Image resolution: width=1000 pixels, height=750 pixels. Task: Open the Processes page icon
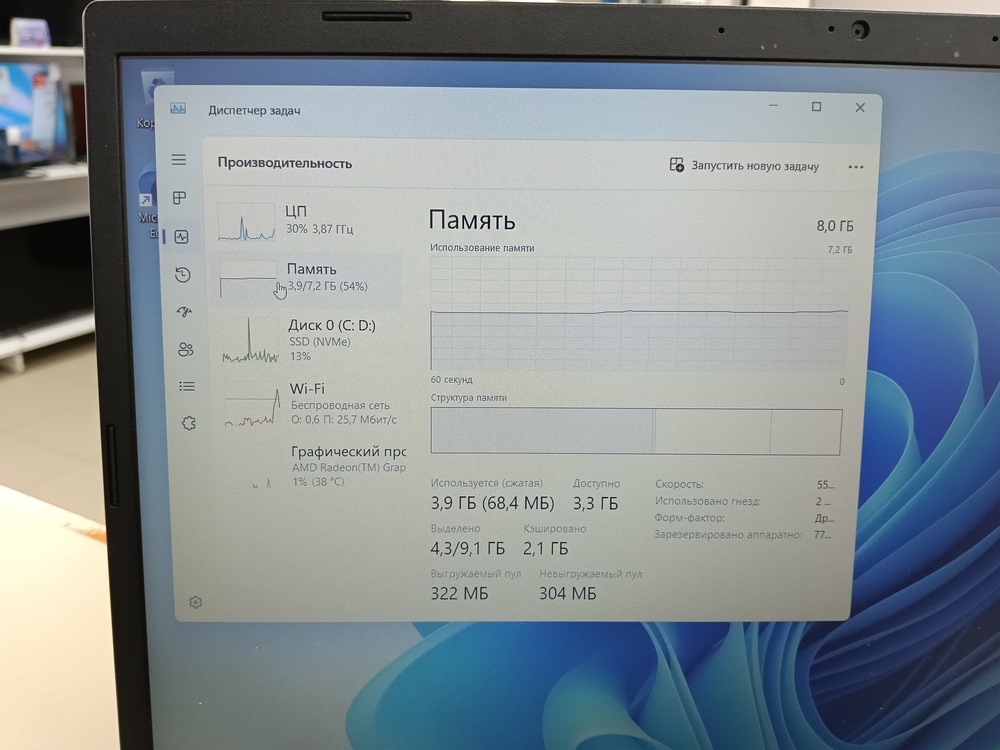coord(180,198)
